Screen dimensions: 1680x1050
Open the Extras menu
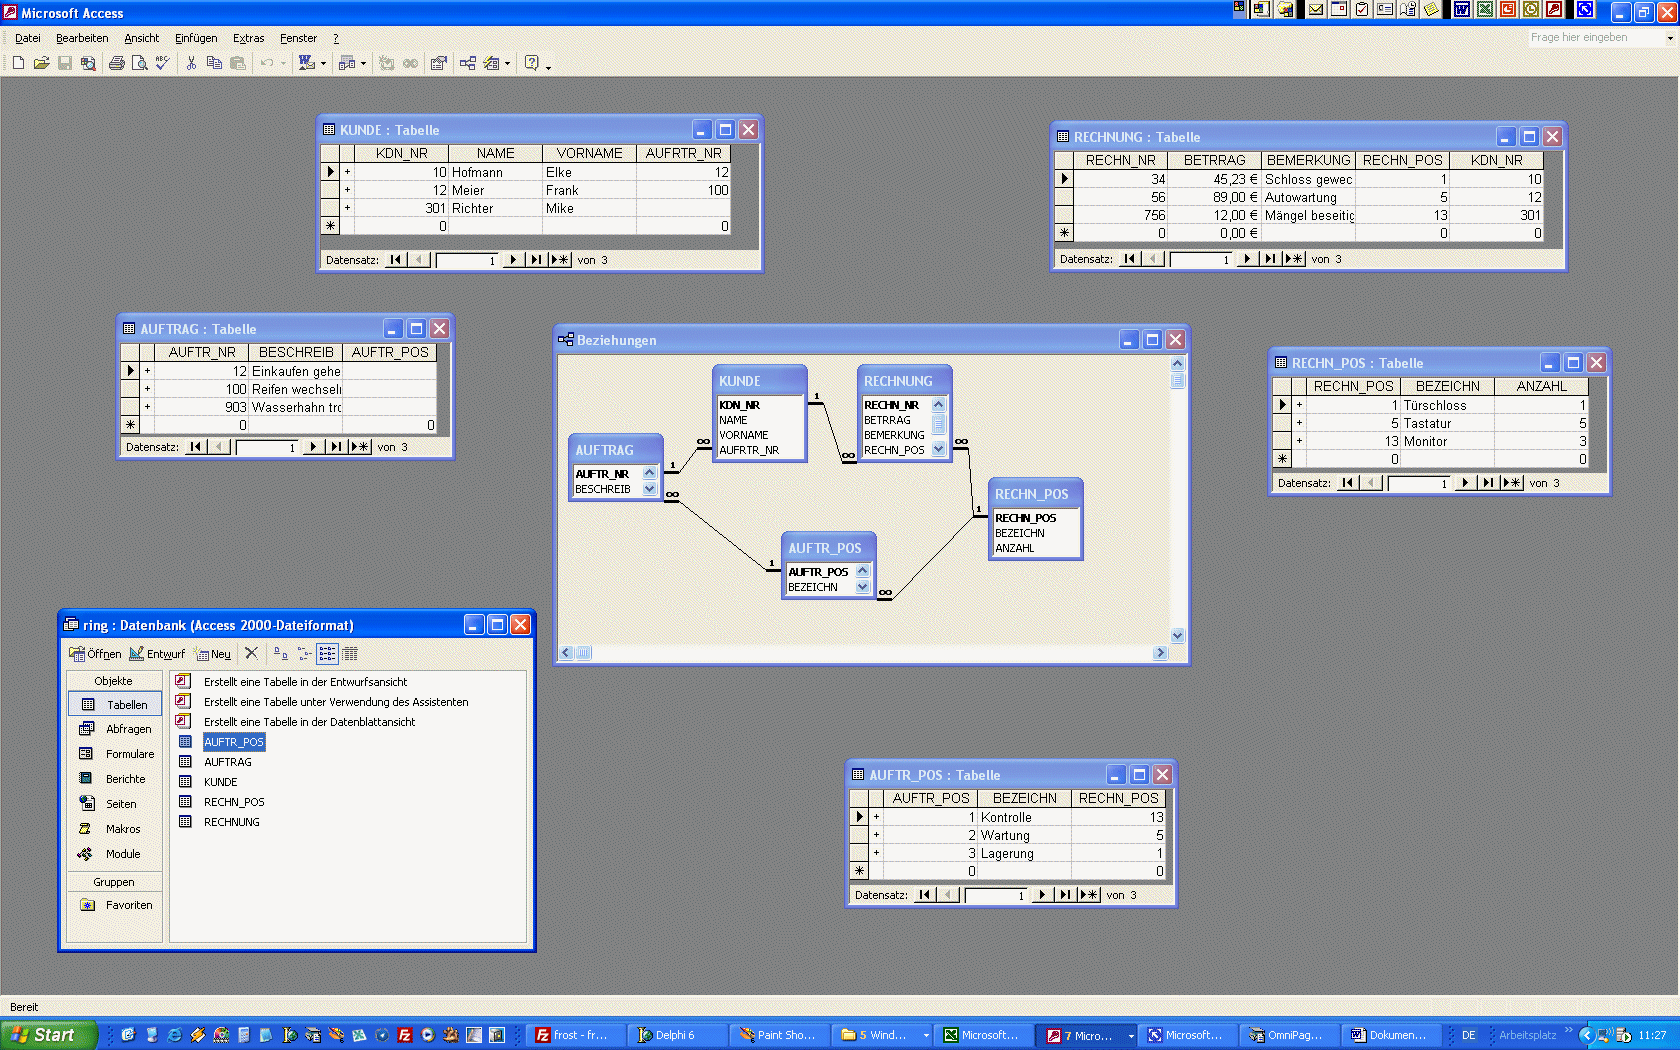249,38
